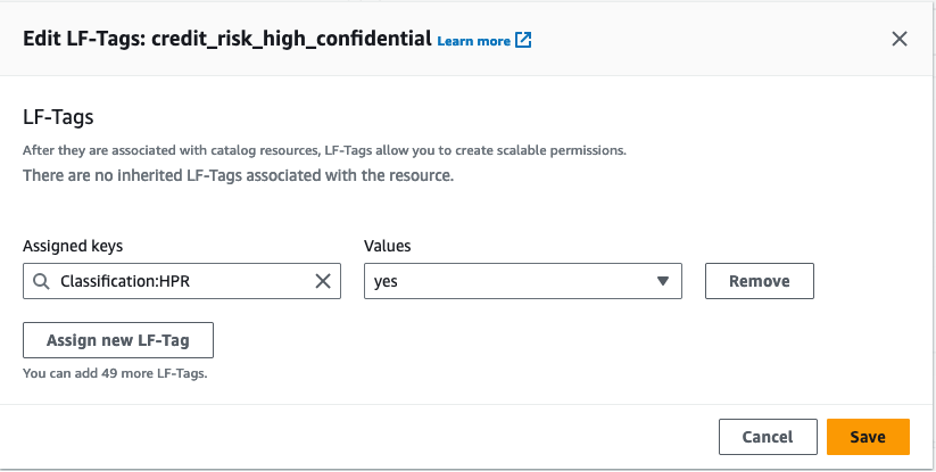Open the Learn more link

(x=474, y=41)
